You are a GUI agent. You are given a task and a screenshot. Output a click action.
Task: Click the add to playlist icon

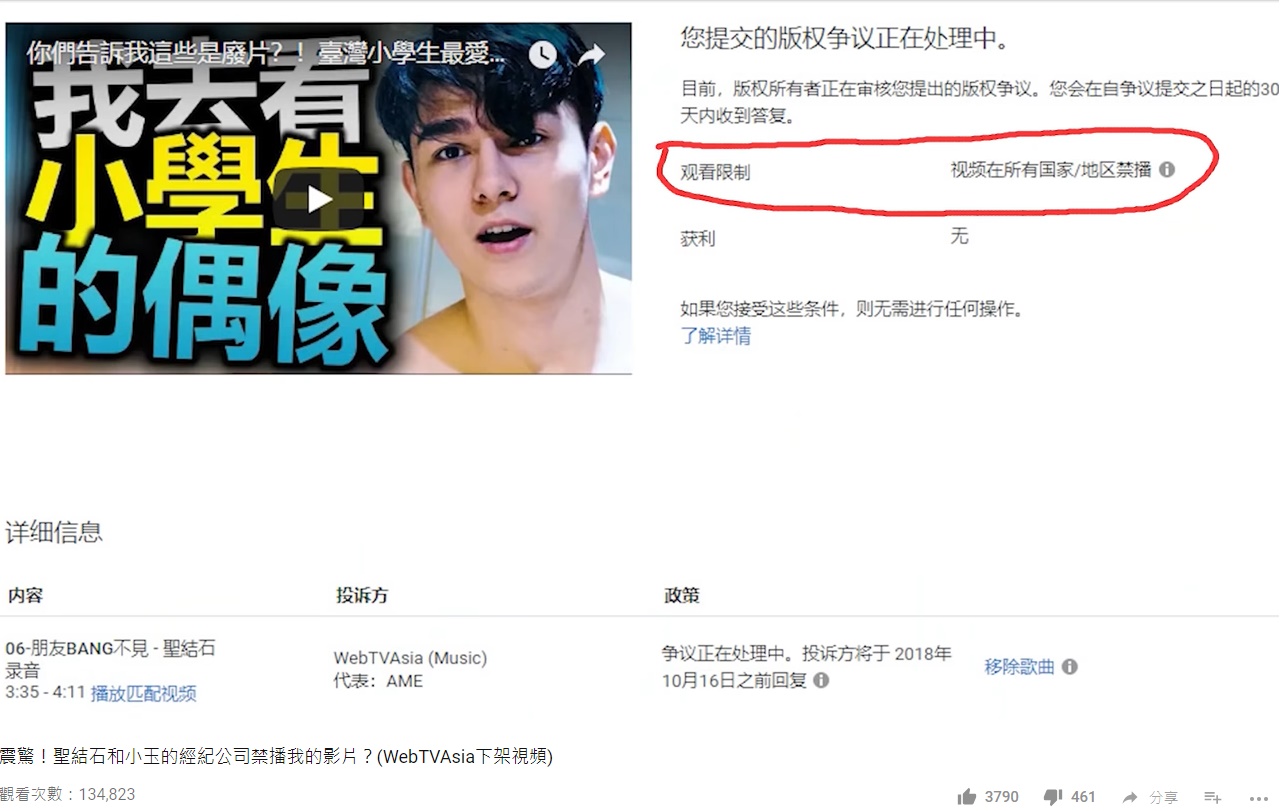pos(1212,797)
